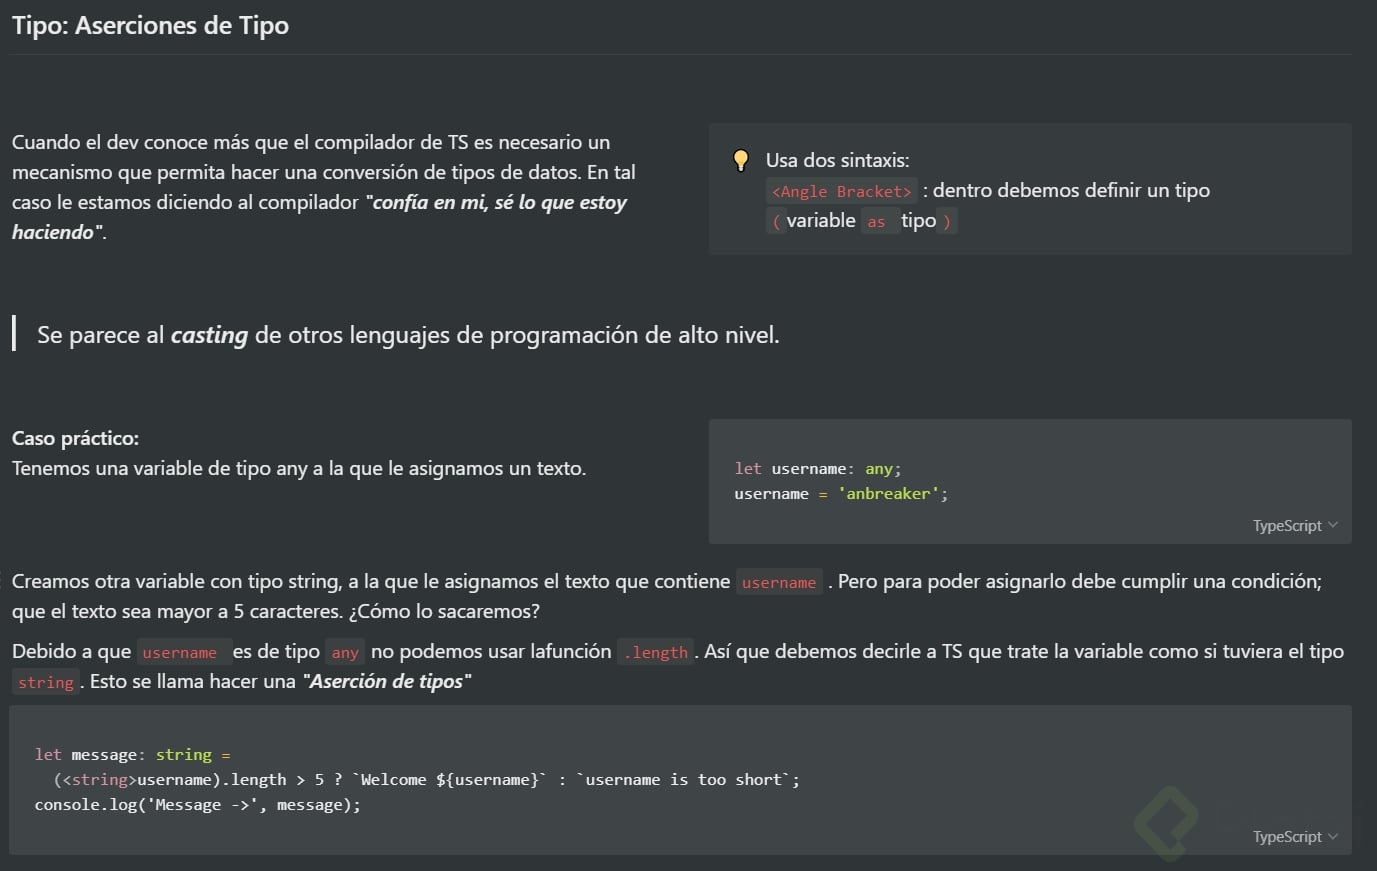Click sentence 'Tenemos una variable de tipo any'
Image resolution: width=1377 pixels, height=871 pixels.
(x=299, y=468)
